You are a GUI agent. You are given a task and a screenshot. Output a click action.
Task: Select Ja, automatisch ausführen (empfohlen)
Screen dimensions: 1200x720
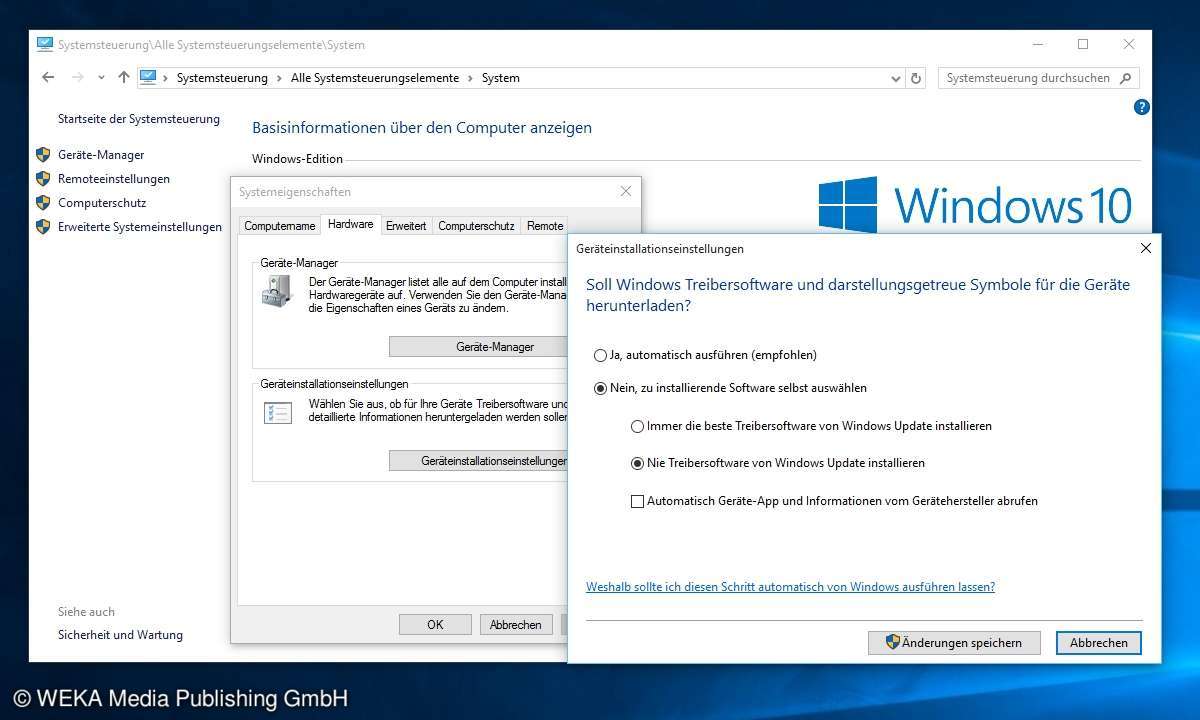pos(705,355)
